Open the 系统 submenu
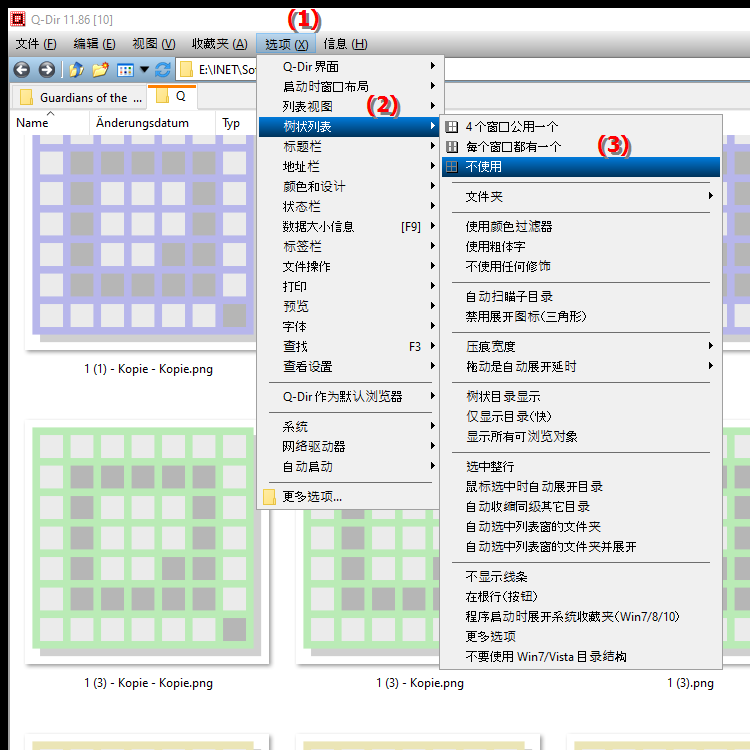The image size is (750, 750). coord(349,427)
